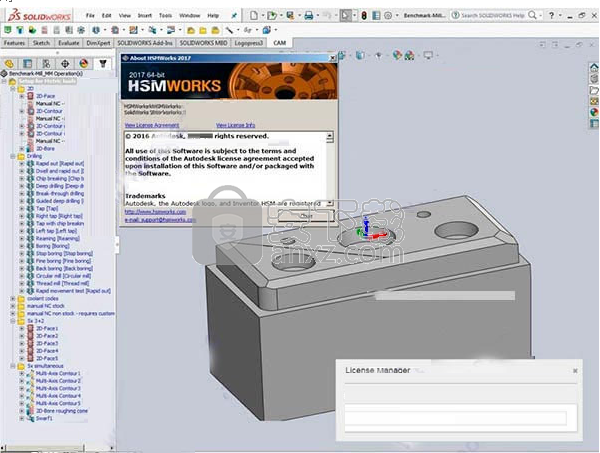Expand the 2D-Face operation node
This screenshot has height=453, width=600.
22,96
